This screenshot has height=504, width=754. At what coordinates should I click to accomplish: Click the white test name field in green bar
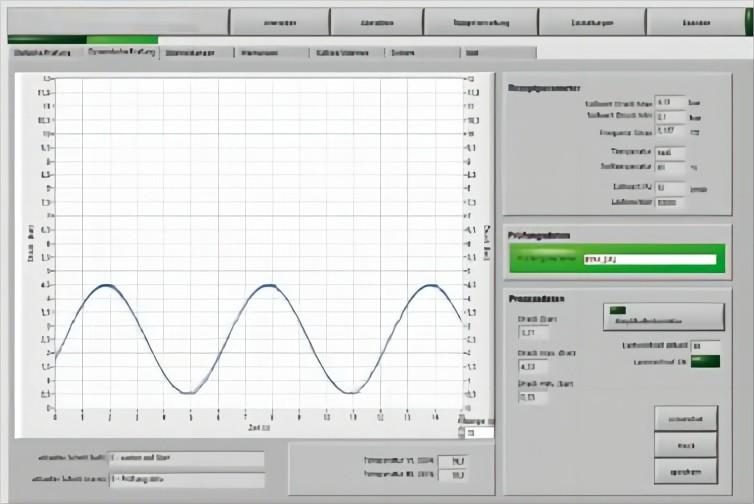tap(650, 259)
